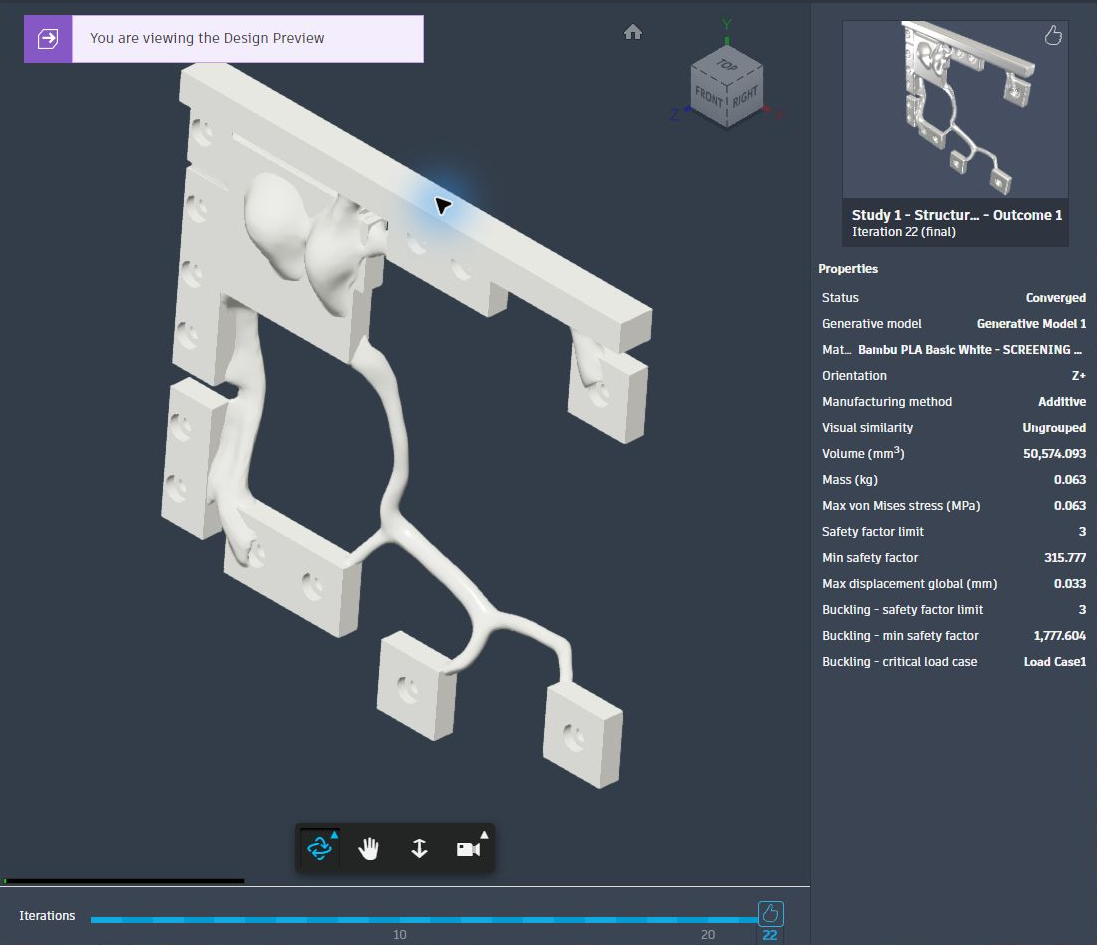Click the FRONT face of ViewCube

[x=708, y=97]
